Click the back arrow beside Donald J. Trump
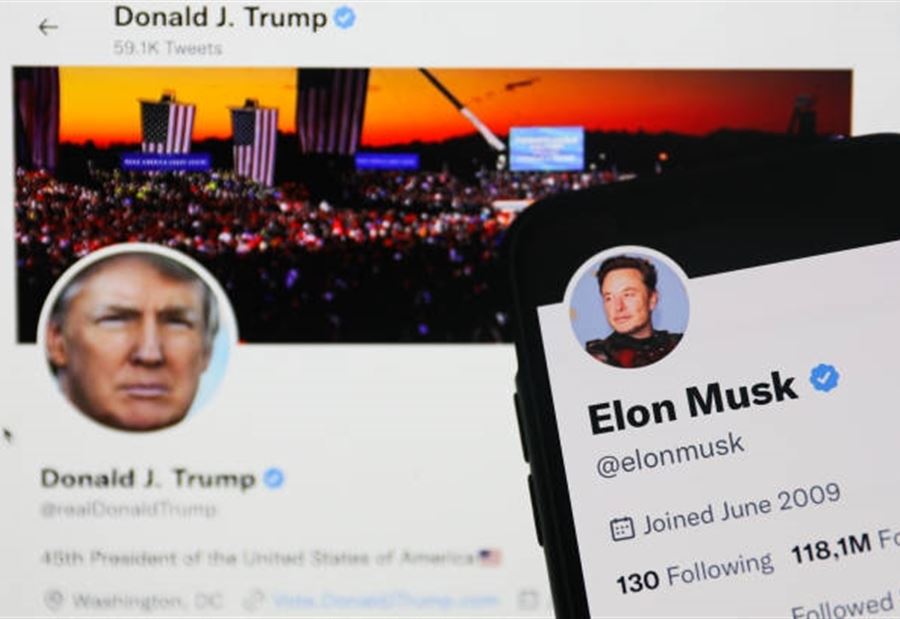The width and height of the screenshot is (900, 619). click(x=48, y=27)
